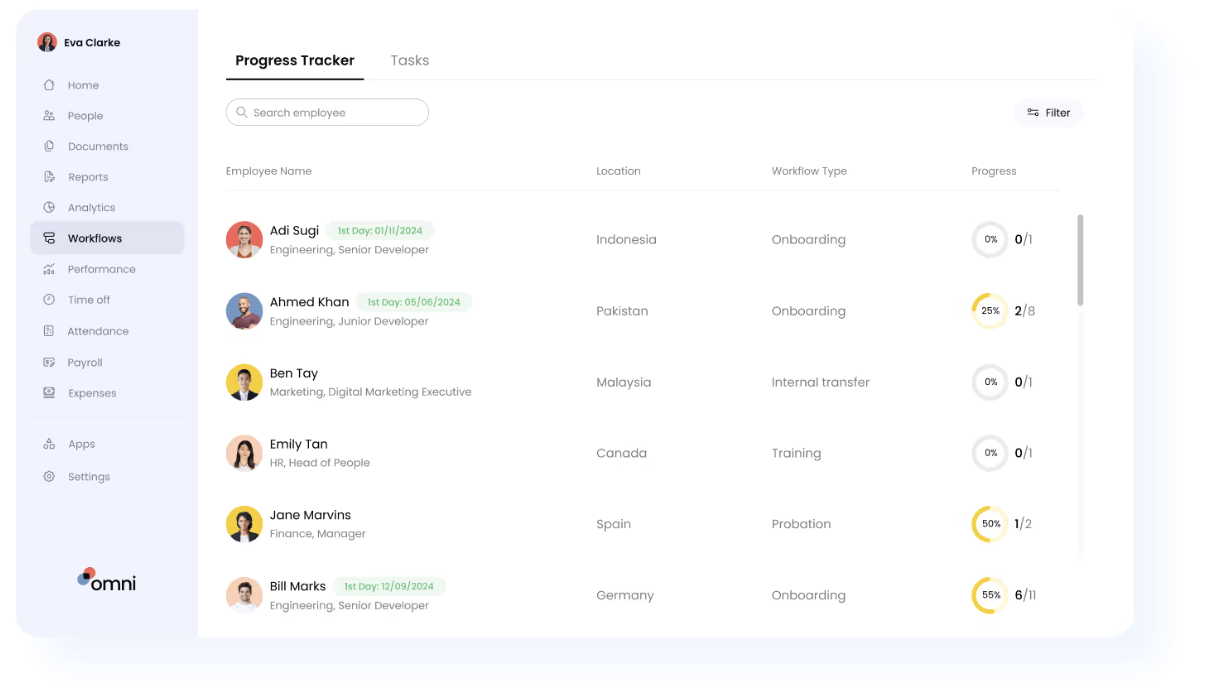Screen dimensions: 1218x696
Task: Open Jane Marvins employee record
Action: (310, 515)
